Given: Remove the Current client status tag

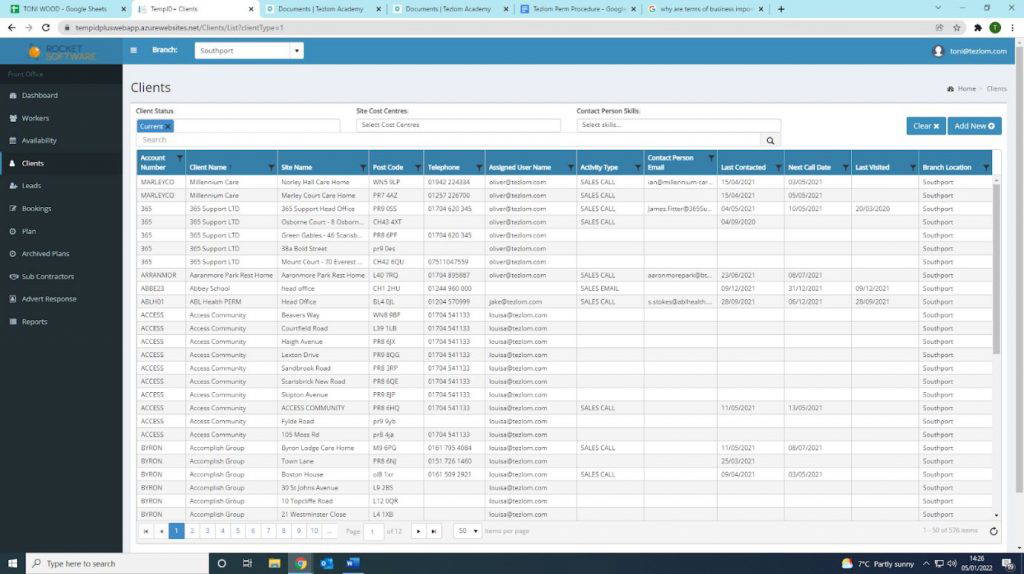Looking at the screenshot, I should coord(168,126).
